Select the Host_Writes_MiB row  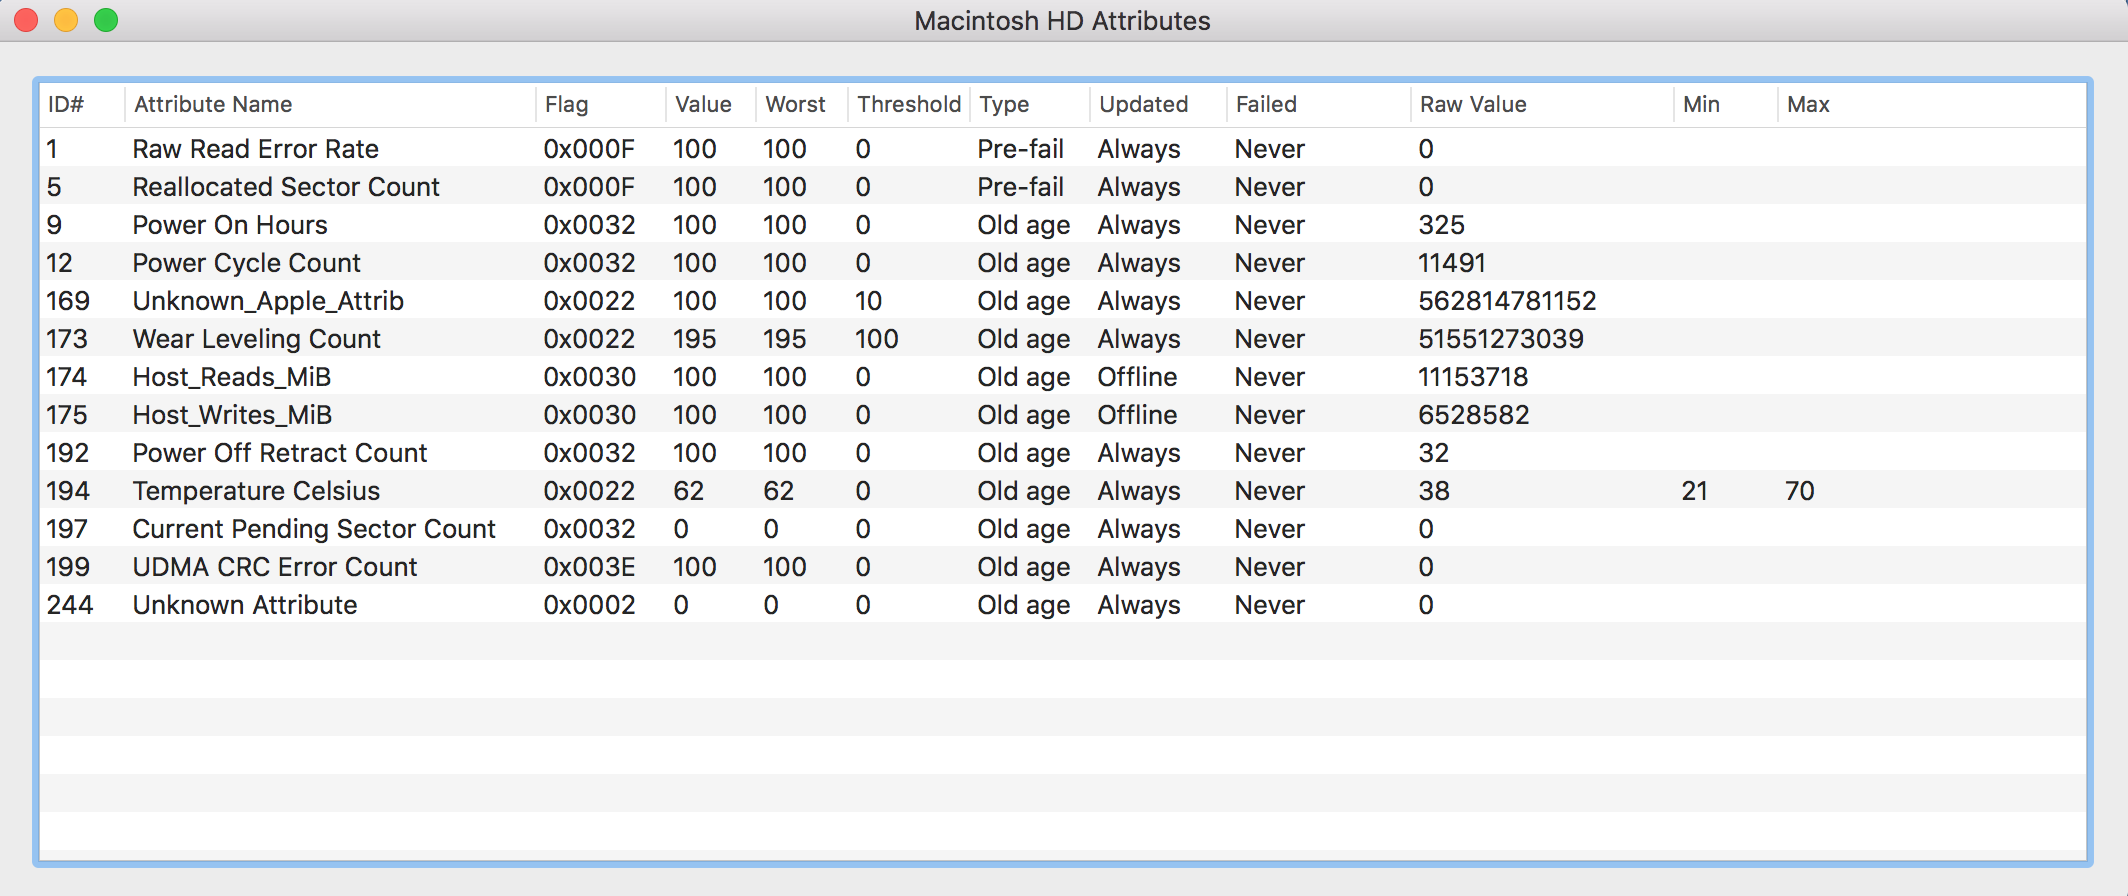[1063, 415]
